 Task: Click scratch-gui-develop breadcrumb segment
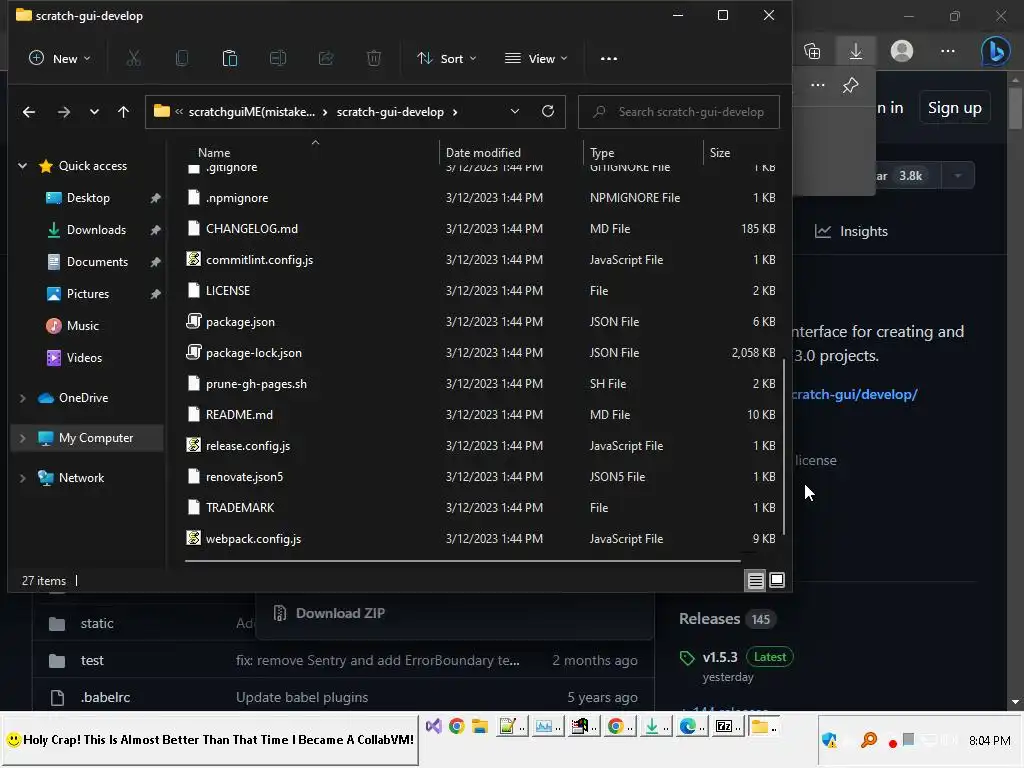click(390, 112)
